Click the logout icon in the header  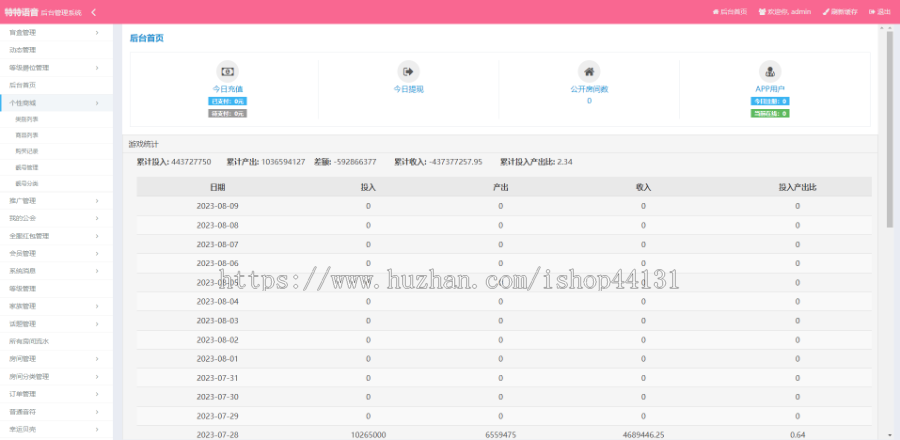click(872, 11)
